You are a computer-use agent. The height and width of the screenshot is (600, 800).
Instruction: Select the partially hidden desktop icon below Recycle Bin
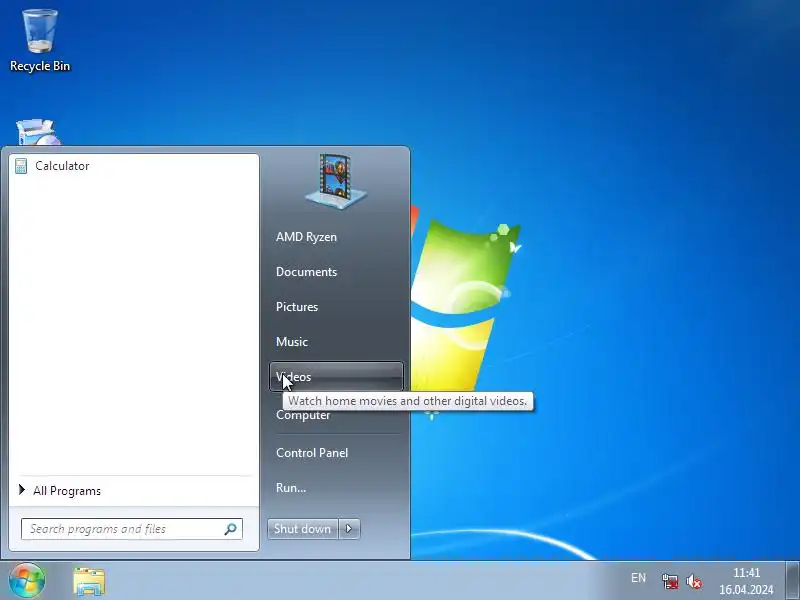[x=38, y=132]
